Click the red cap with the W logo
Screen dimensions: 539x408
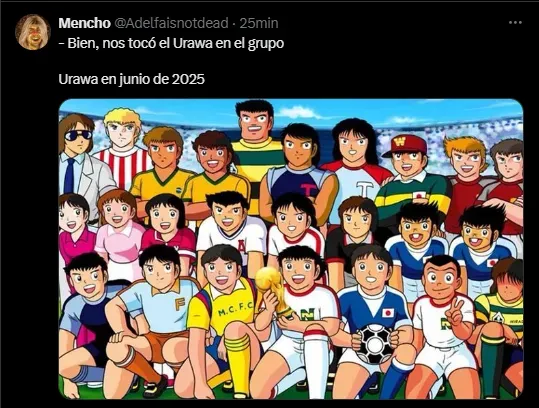(x=404, y=145)
